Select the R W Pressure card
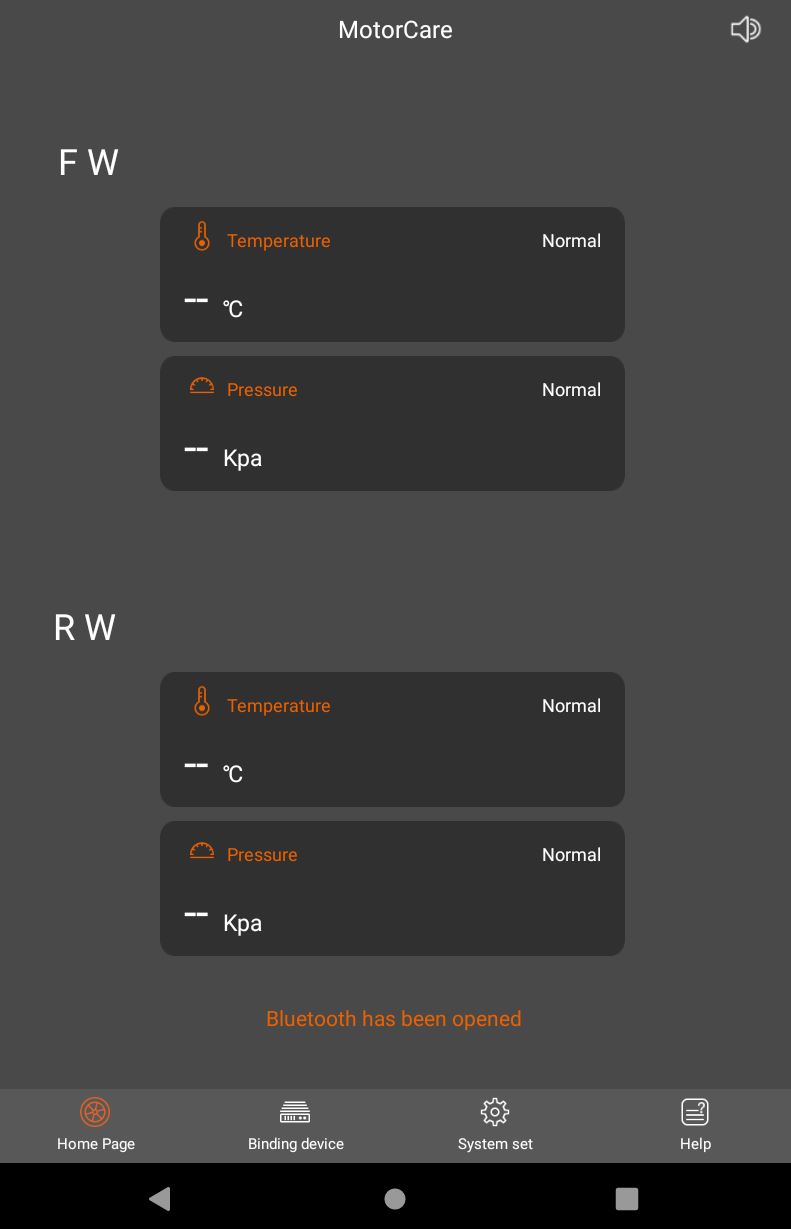The image size is (791, 1229). click(392, 889)
